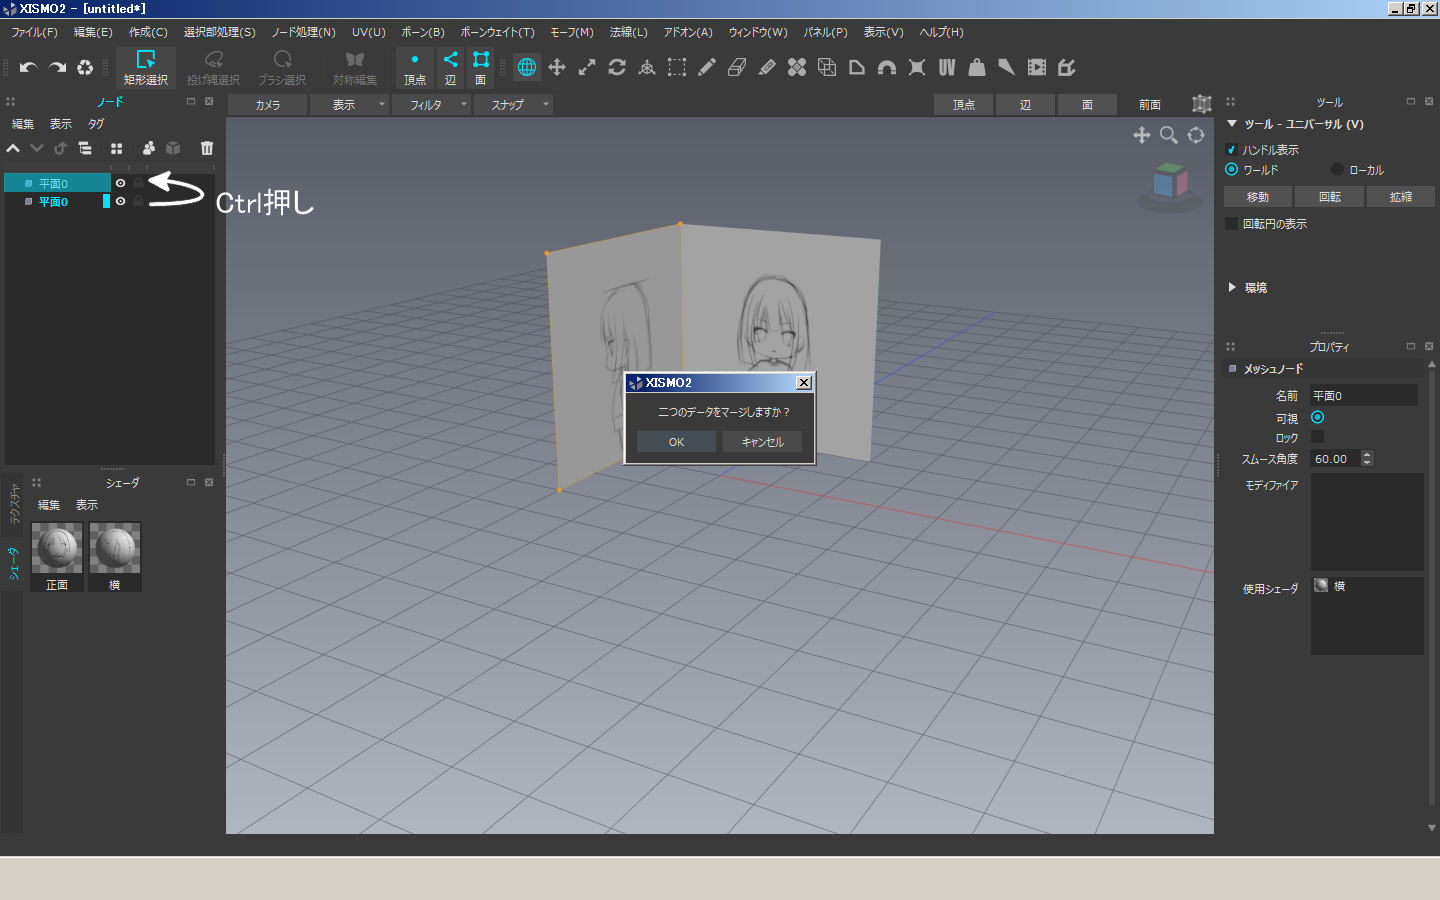
Task: Open the 前面 view selector
Action: [1150, 104]
